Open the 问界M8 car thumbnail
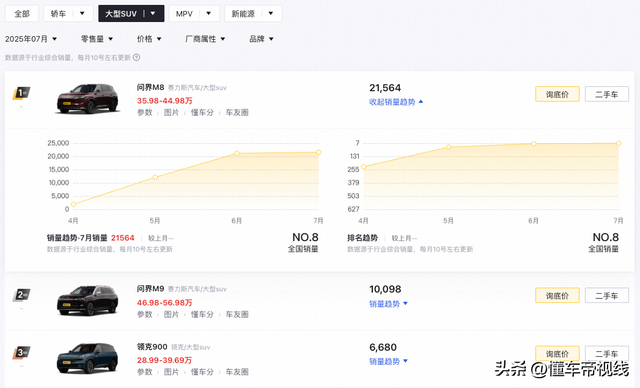Viewport: 640px width, 388px height. click(x=87, y=98)
